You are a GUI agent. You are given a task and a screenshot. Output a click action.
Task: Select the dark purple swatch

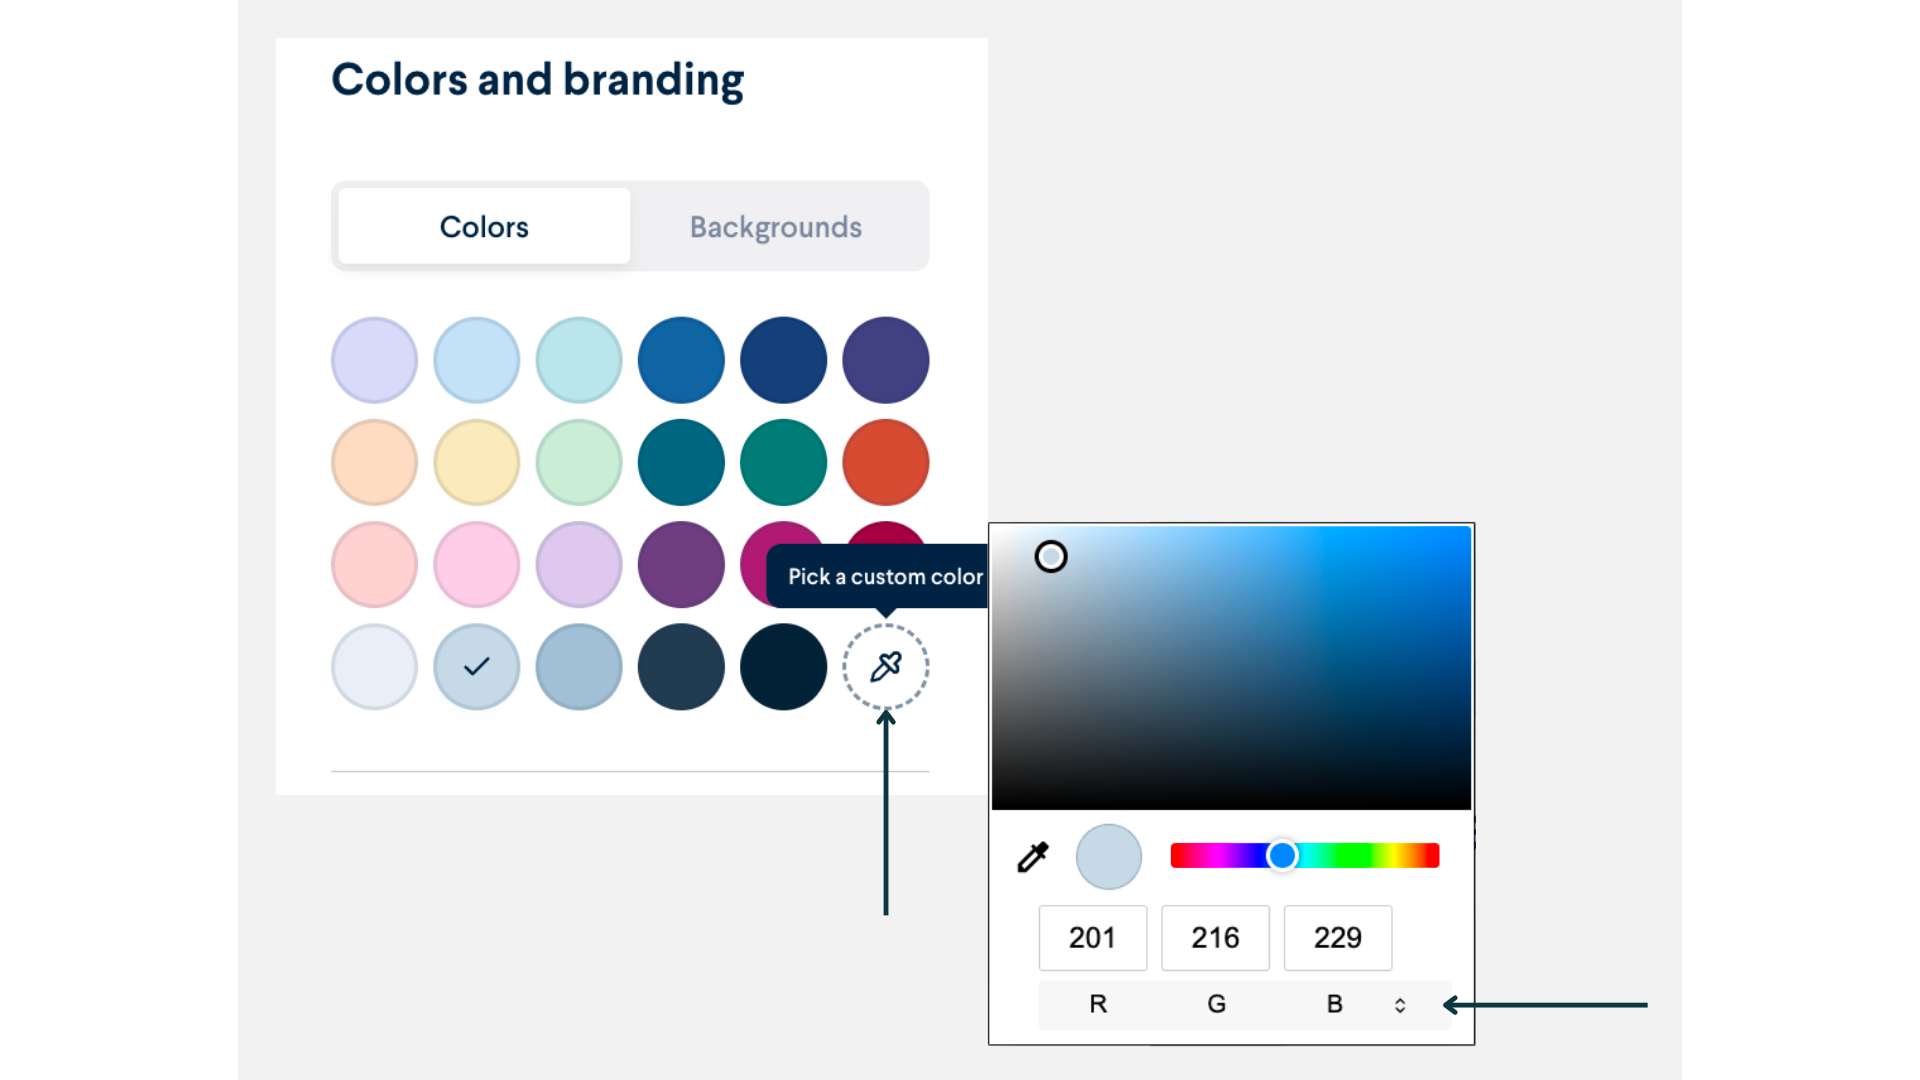point(680,565)
